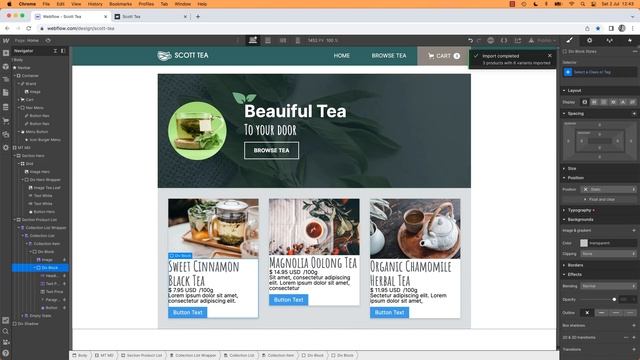
Task: Open the Style brush tab
Action: pos(569,40)
